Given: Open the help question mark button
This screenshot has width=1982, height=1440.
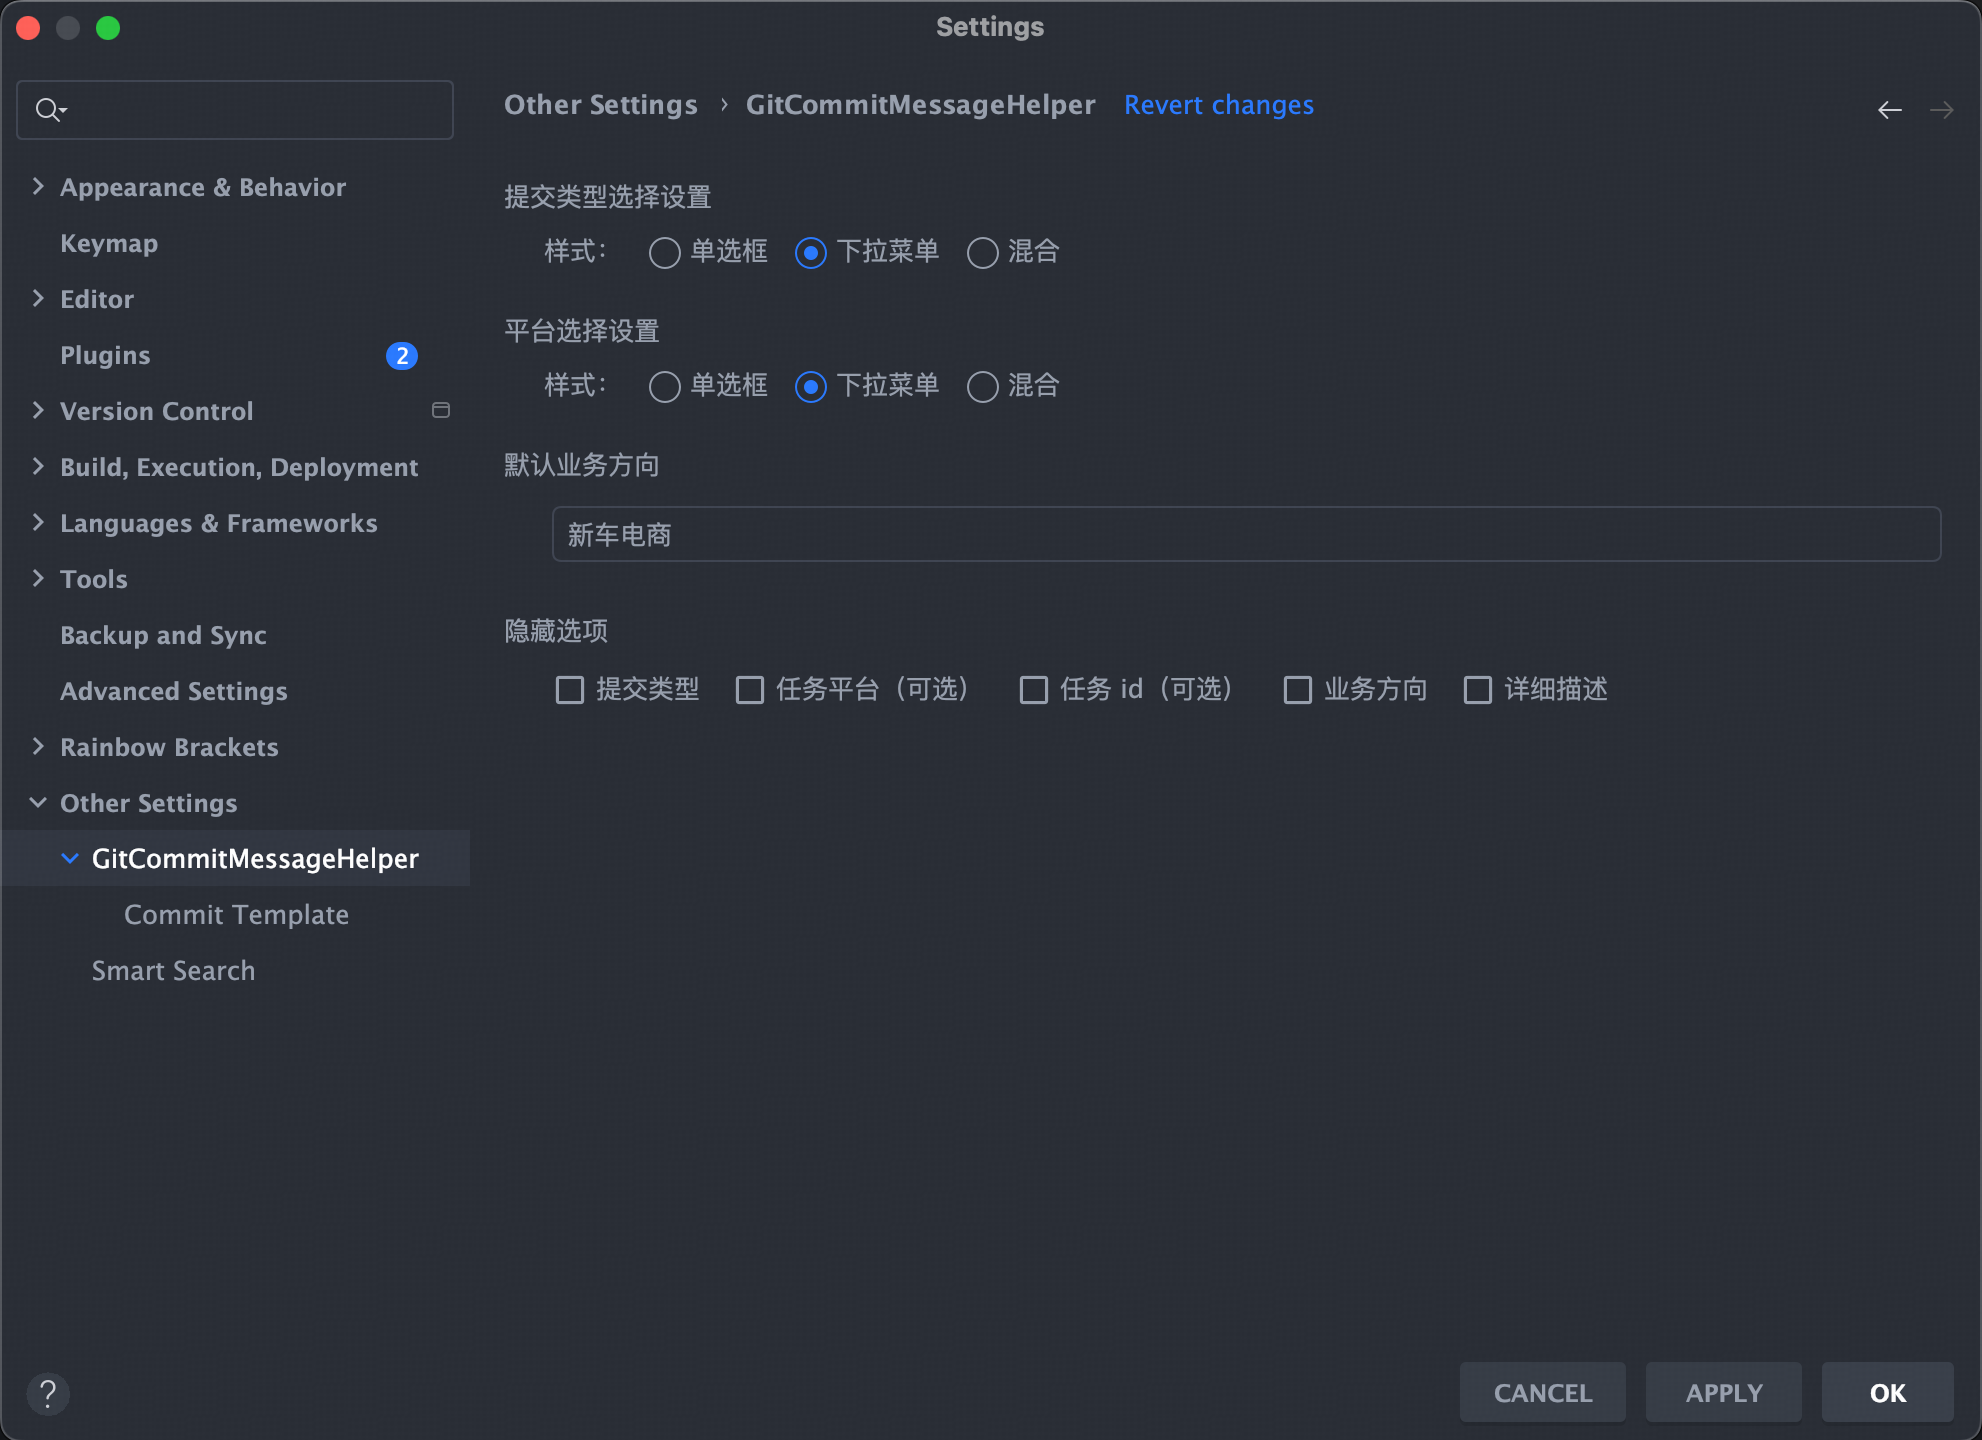Looking at the screenshot, I should (x=48, y=1393).
